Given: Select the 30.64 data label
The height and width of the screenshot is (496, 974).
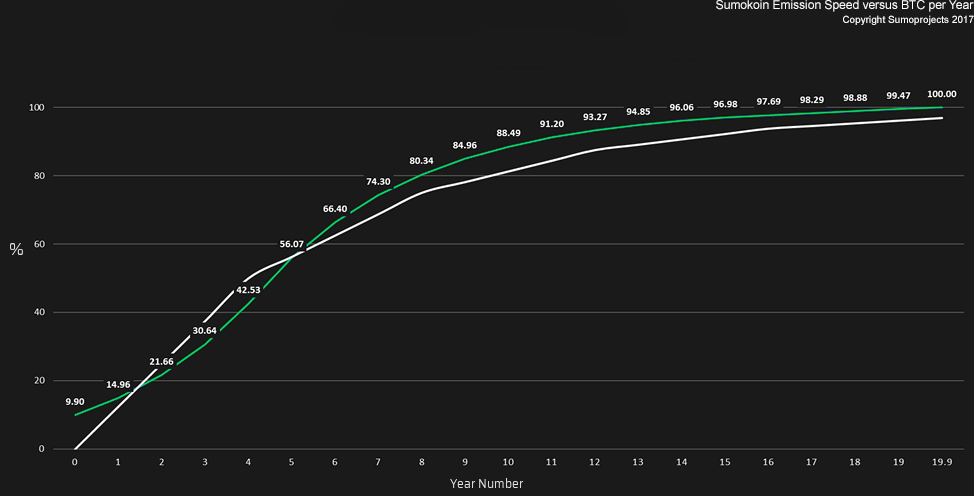Looking at the screenshot, I should tap(204, 331).
